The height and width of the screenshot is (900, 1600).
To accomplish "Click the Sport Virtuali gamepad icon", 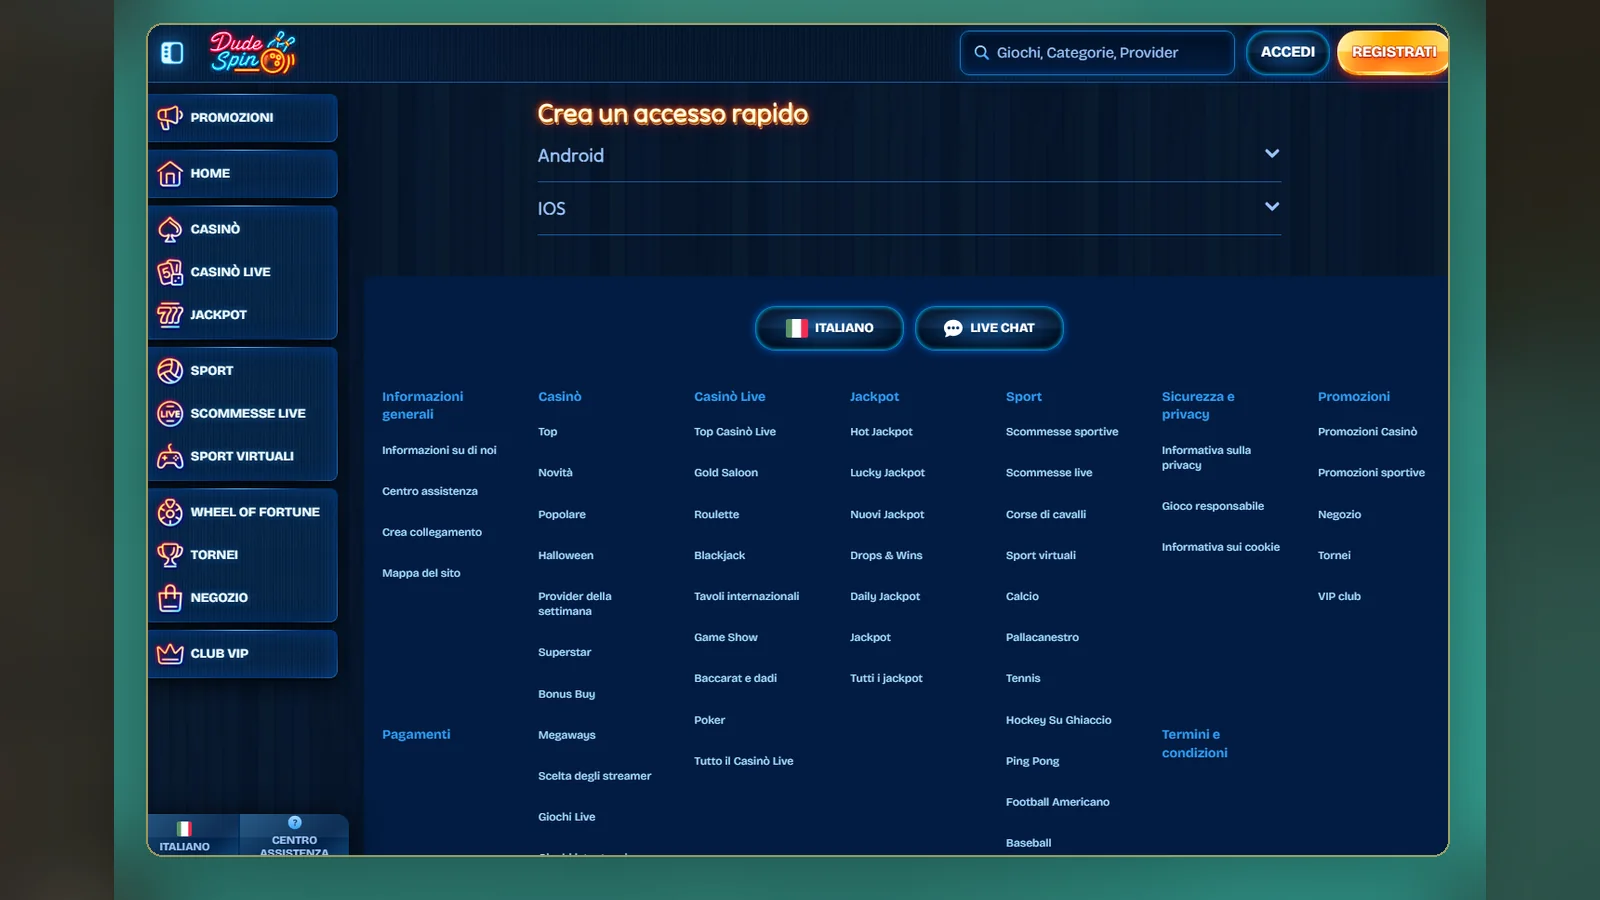I will click(170, 457).
